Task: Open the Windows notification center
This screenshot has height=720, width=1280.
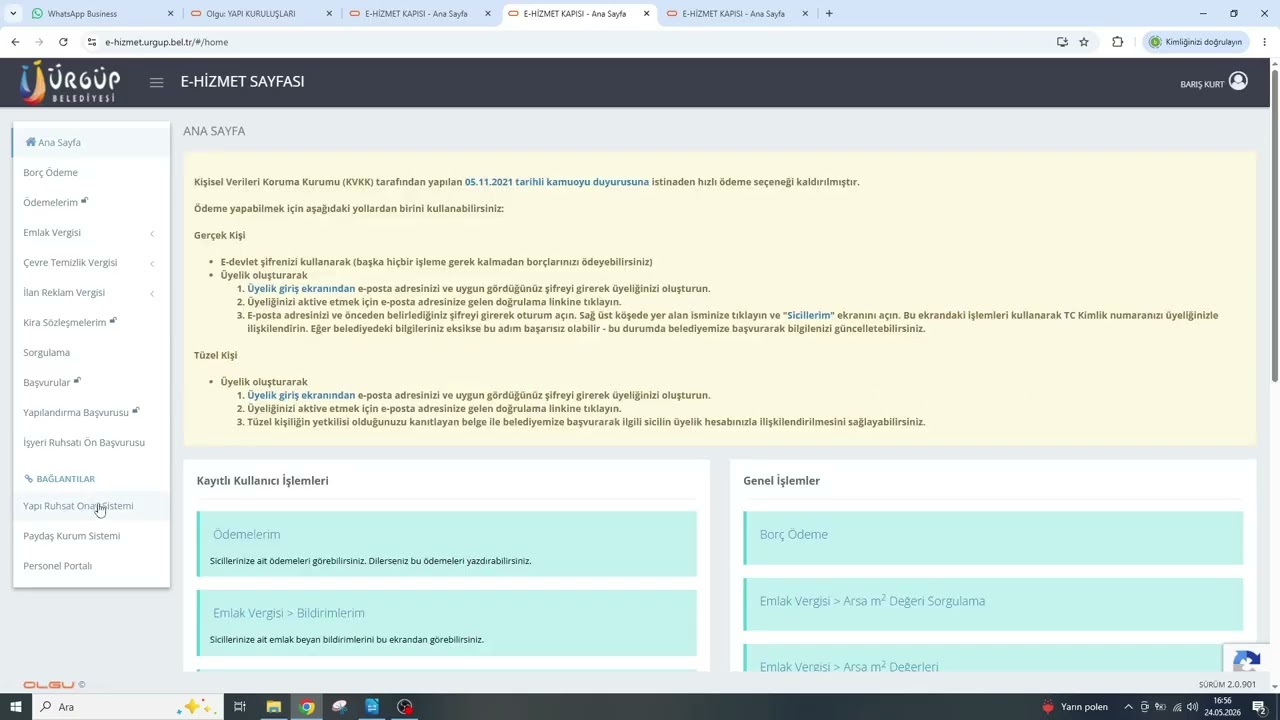Action: (1260, 707)
